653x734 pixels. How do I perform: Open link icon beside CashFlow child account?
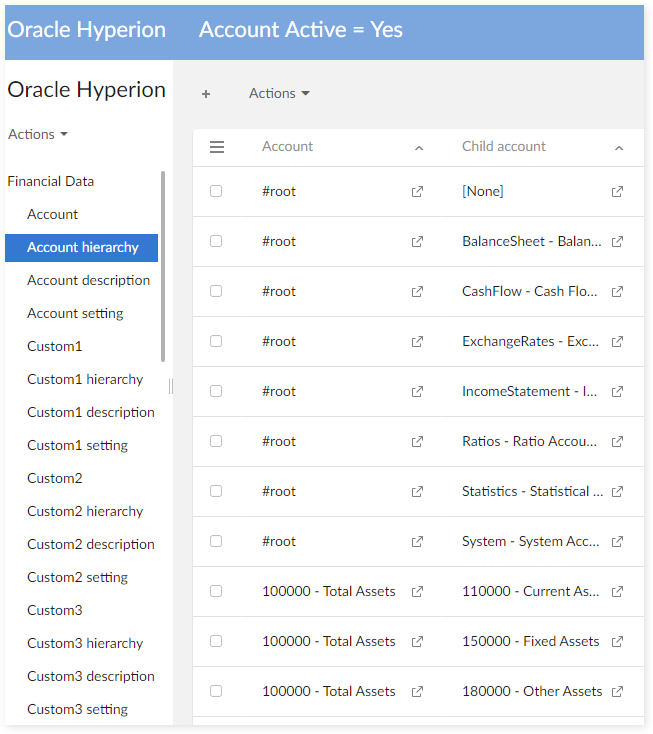click(618, 291)
